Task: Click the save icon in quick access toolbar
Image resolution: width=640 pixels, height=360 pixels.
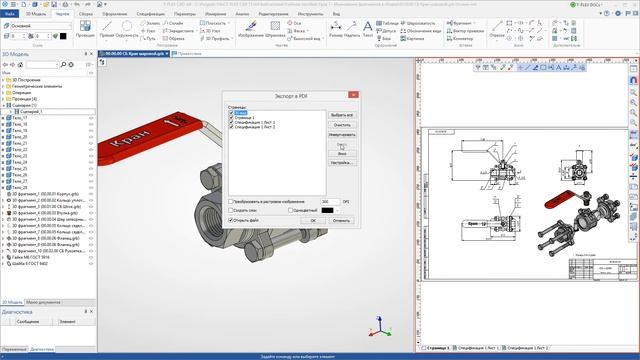Action: (54, 4)
